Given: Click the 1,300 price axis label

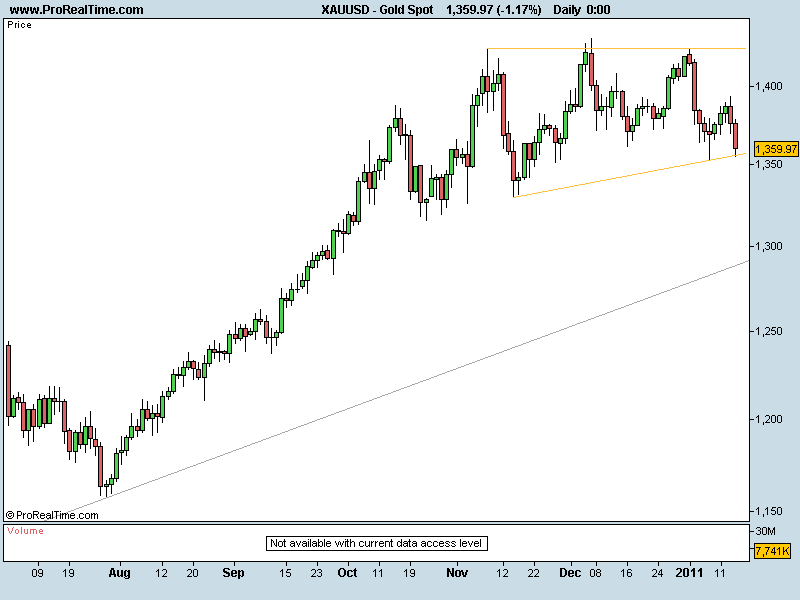Looking at the screenshot, I should (x=768, y=246).
